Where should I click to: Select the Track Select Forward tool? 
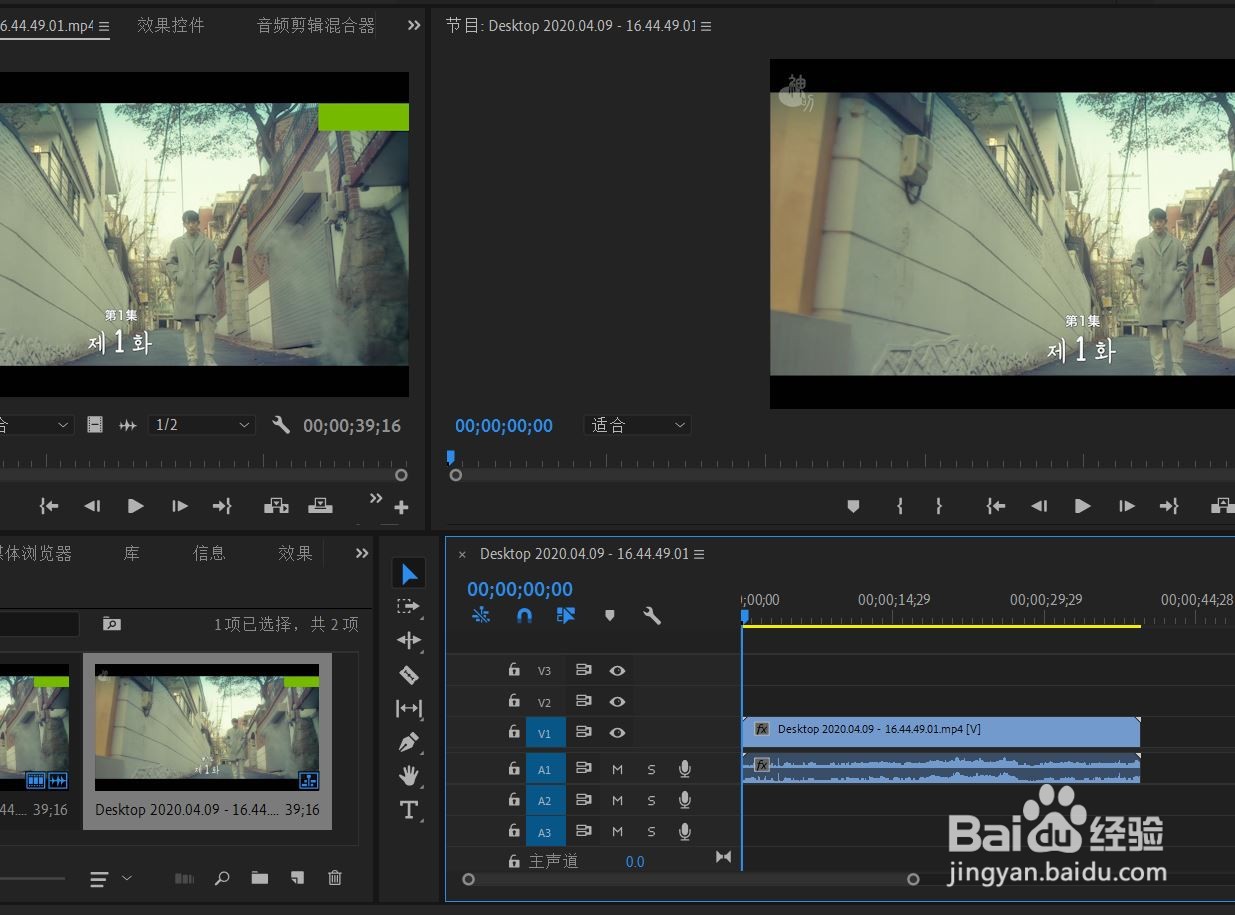(408, 606)
